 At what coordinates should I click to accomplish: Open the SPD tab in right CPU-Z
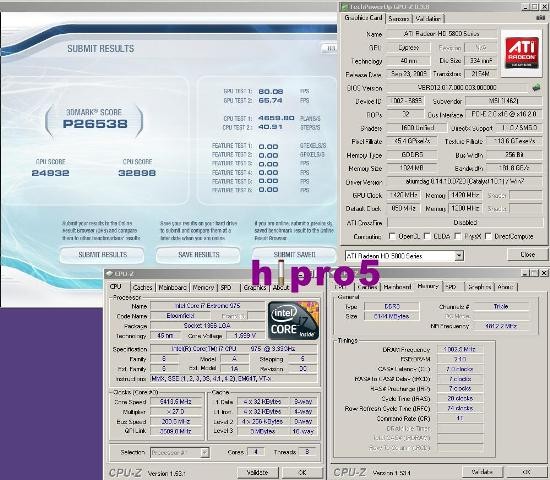450,287
